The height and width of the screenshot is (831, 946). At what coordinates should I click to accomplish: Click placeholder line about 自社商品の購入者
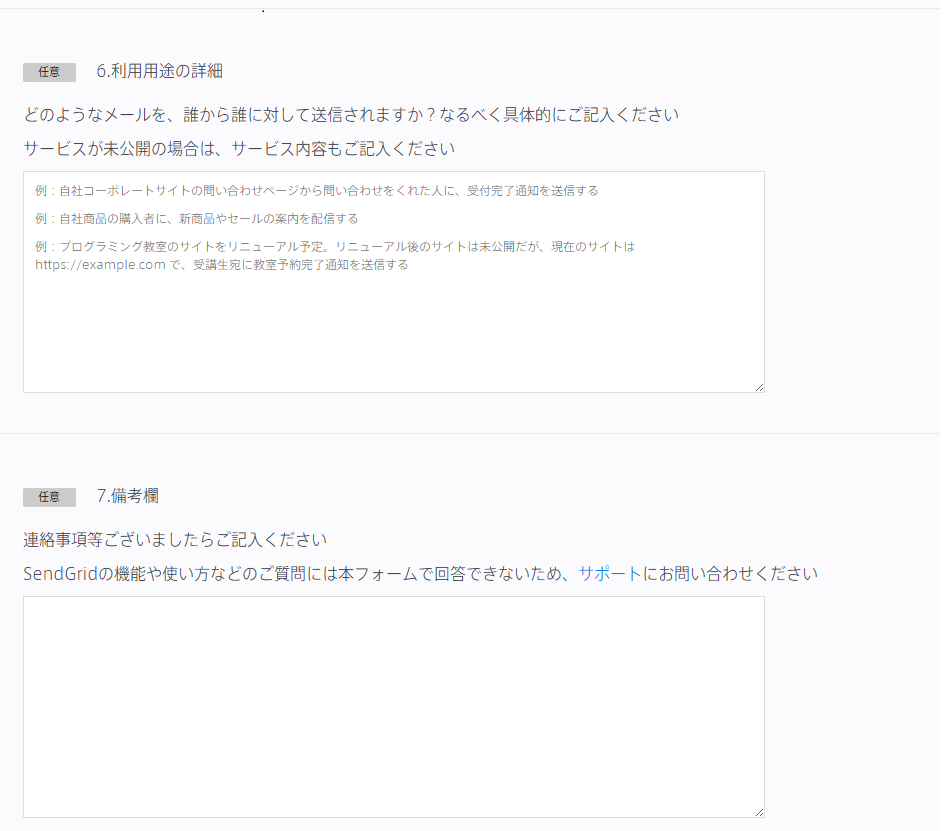point(197,218)
